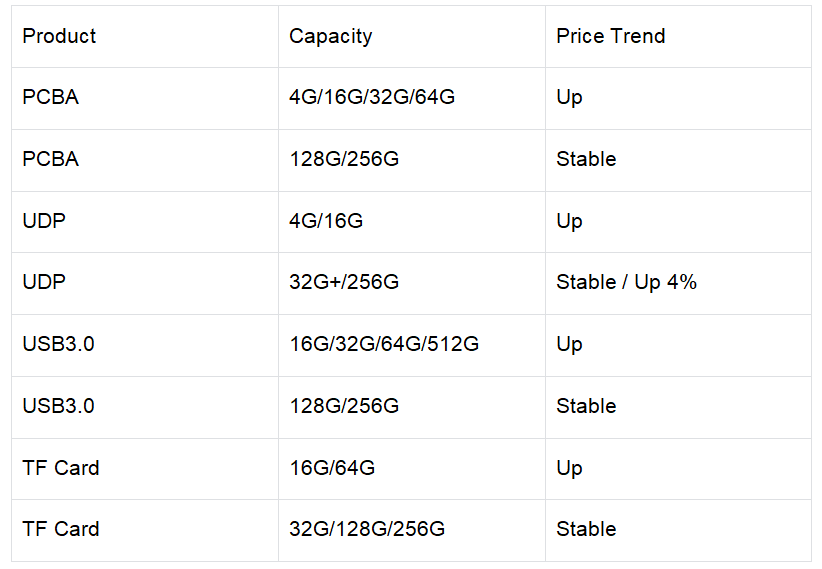Viewport: 822px width, 569px height.
Task: Click the Stable trend for USB3.0 128G/256G
Action: click(x=586, y=407)
